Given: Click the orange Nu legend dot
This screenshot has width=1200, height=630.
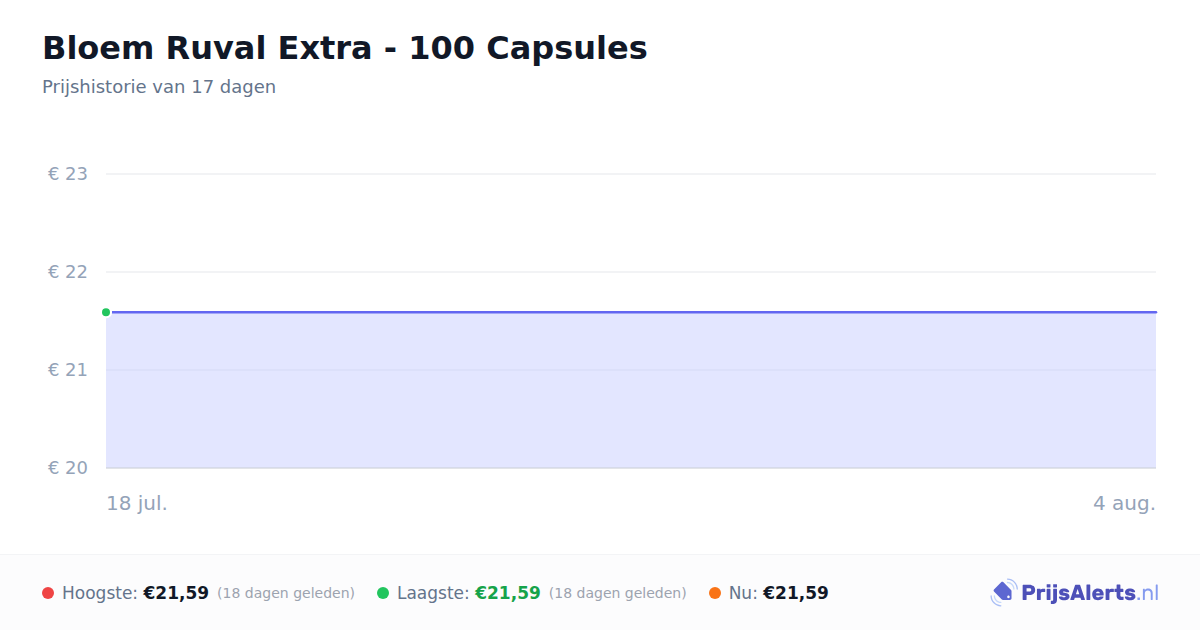Looking at the screenshot, I should 715,593.
